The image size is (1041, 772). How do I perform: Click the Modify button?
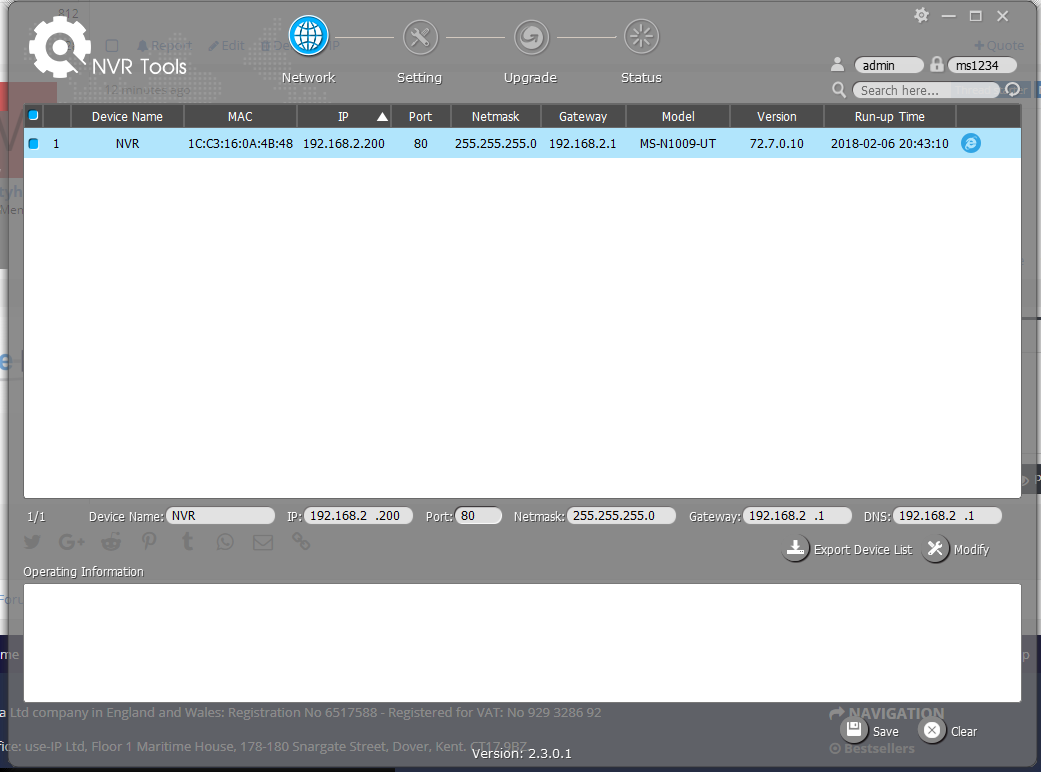click(956, 549)
